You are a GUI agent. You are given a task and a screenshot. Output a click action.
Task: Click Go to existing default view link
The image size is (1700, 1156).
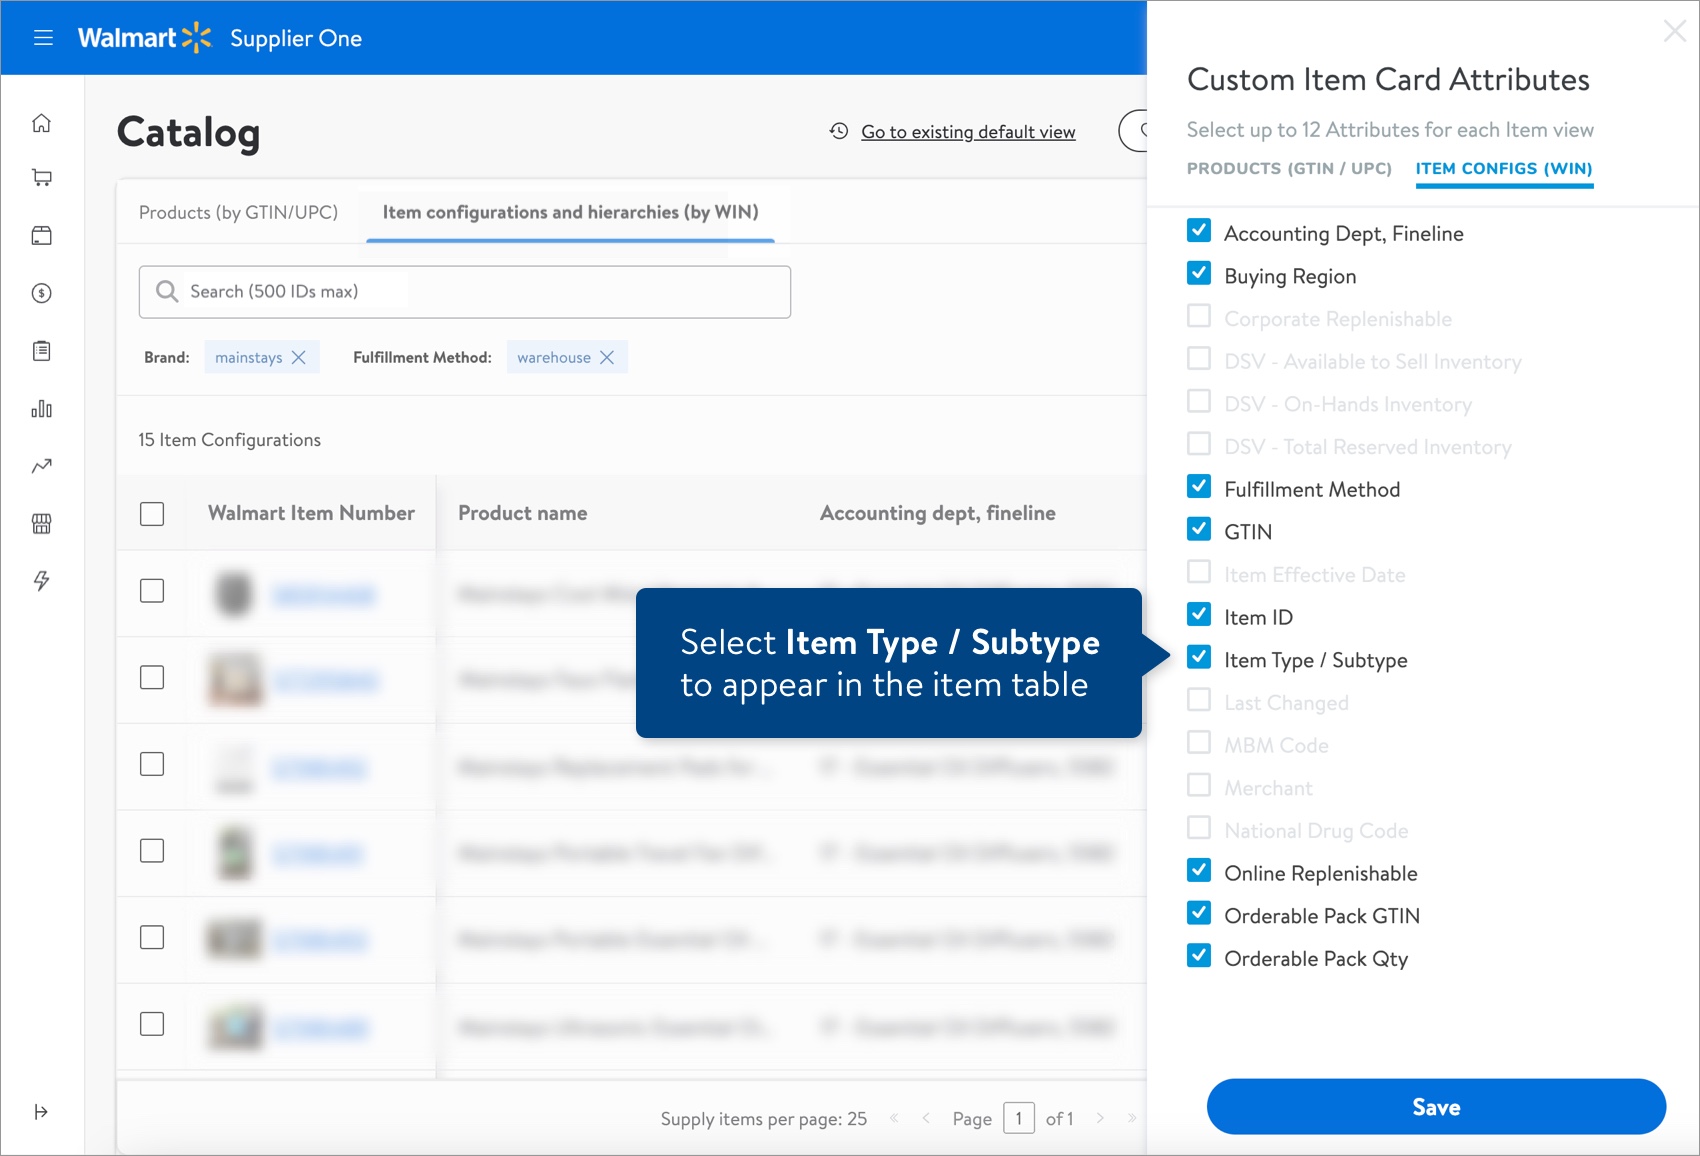point(968,131)
